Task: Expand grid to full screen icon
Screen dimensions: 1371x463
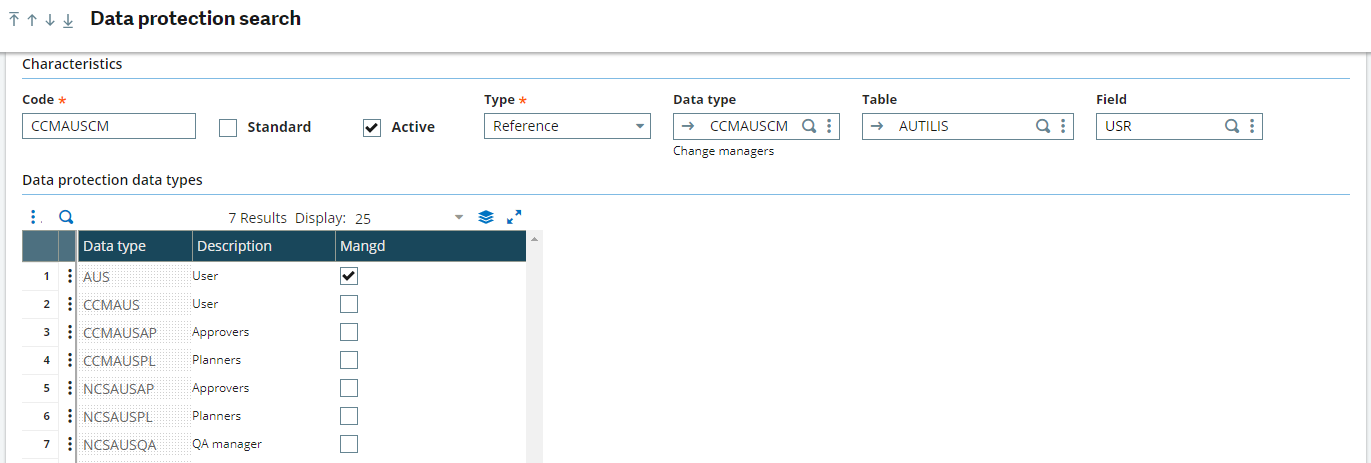Action: click(x=514, y=217)
